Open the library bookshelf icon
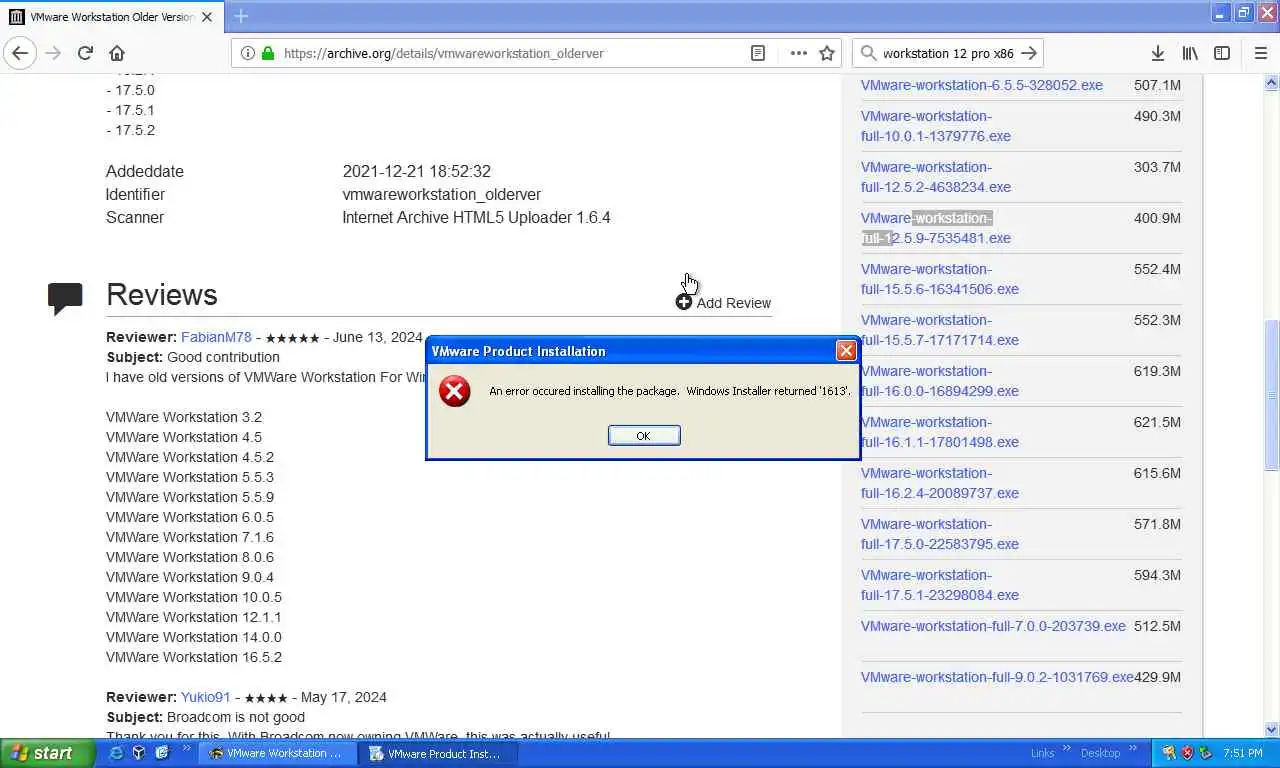The image size is (1280, 768). tap(1190, 53)
